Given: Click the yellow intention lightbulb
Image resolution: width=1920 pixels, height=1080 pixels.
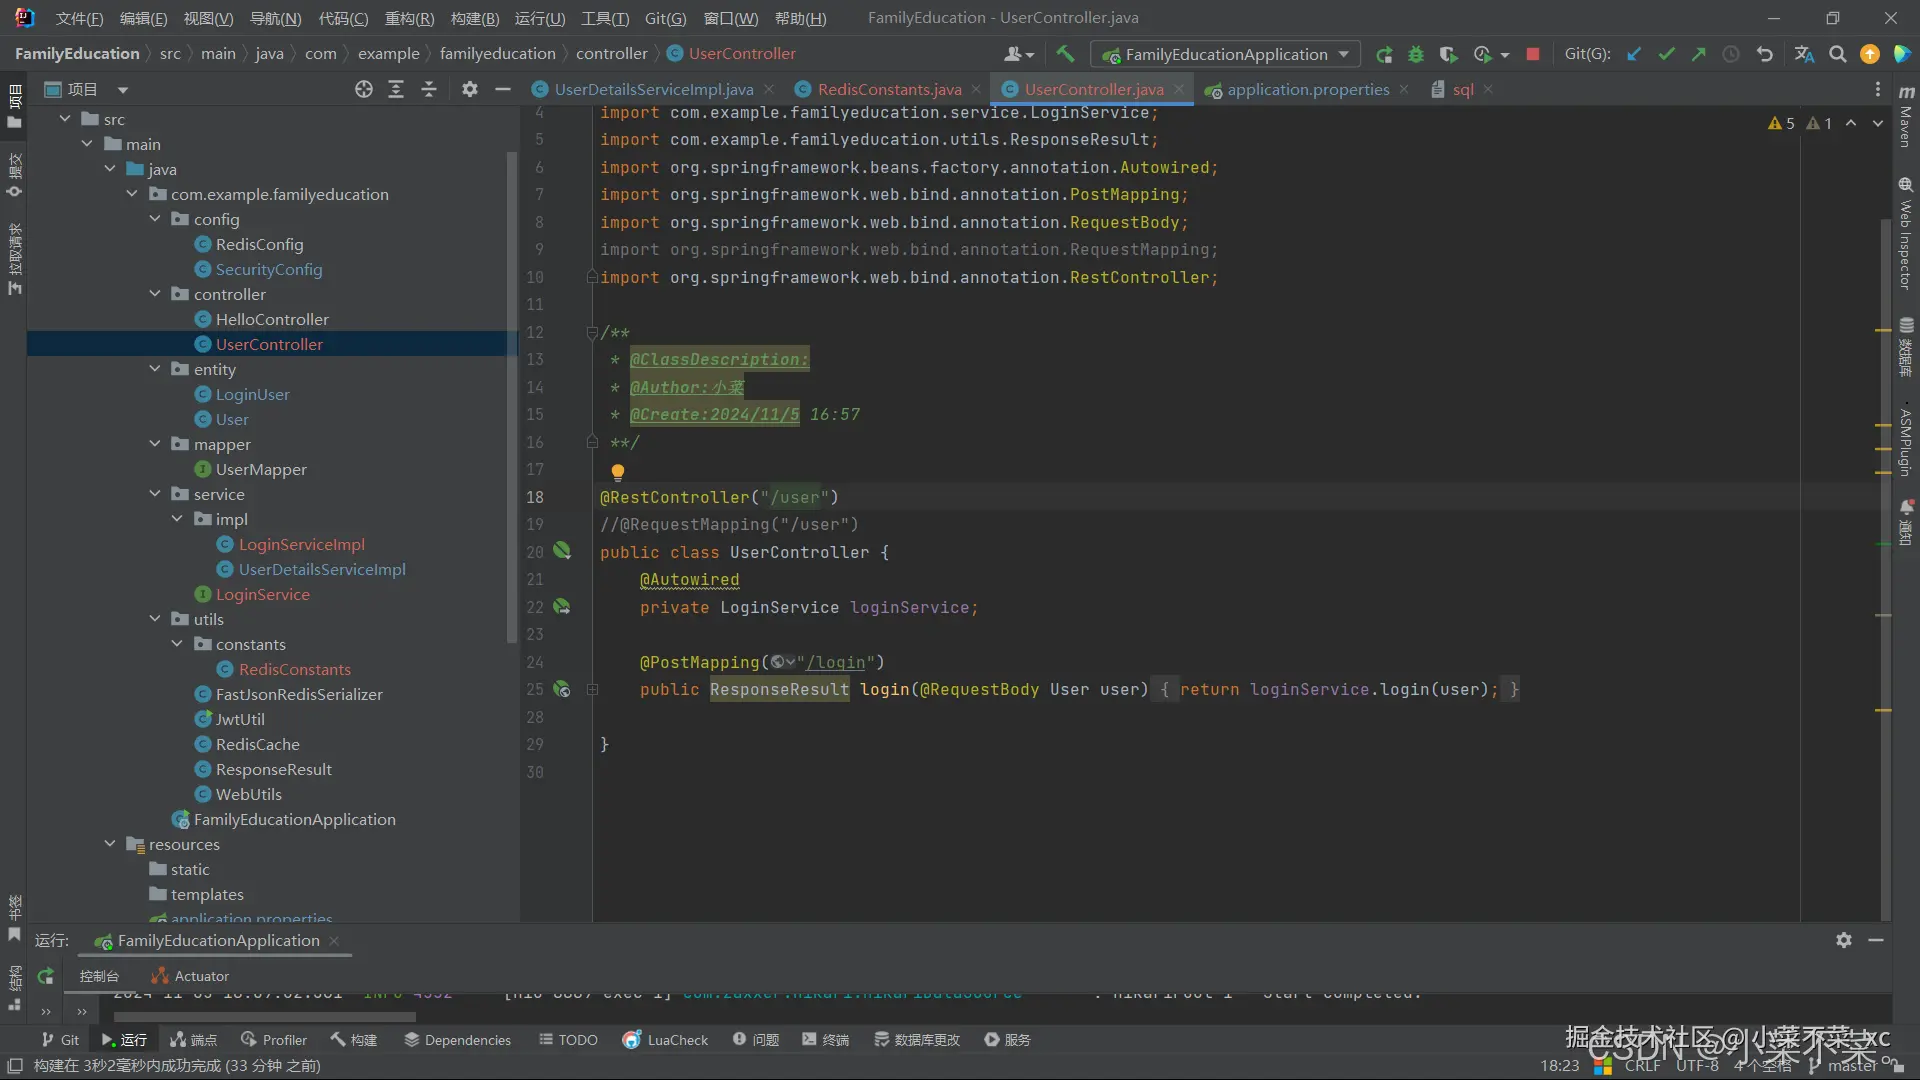Looking at the screenshot, I should coord(617,471).
